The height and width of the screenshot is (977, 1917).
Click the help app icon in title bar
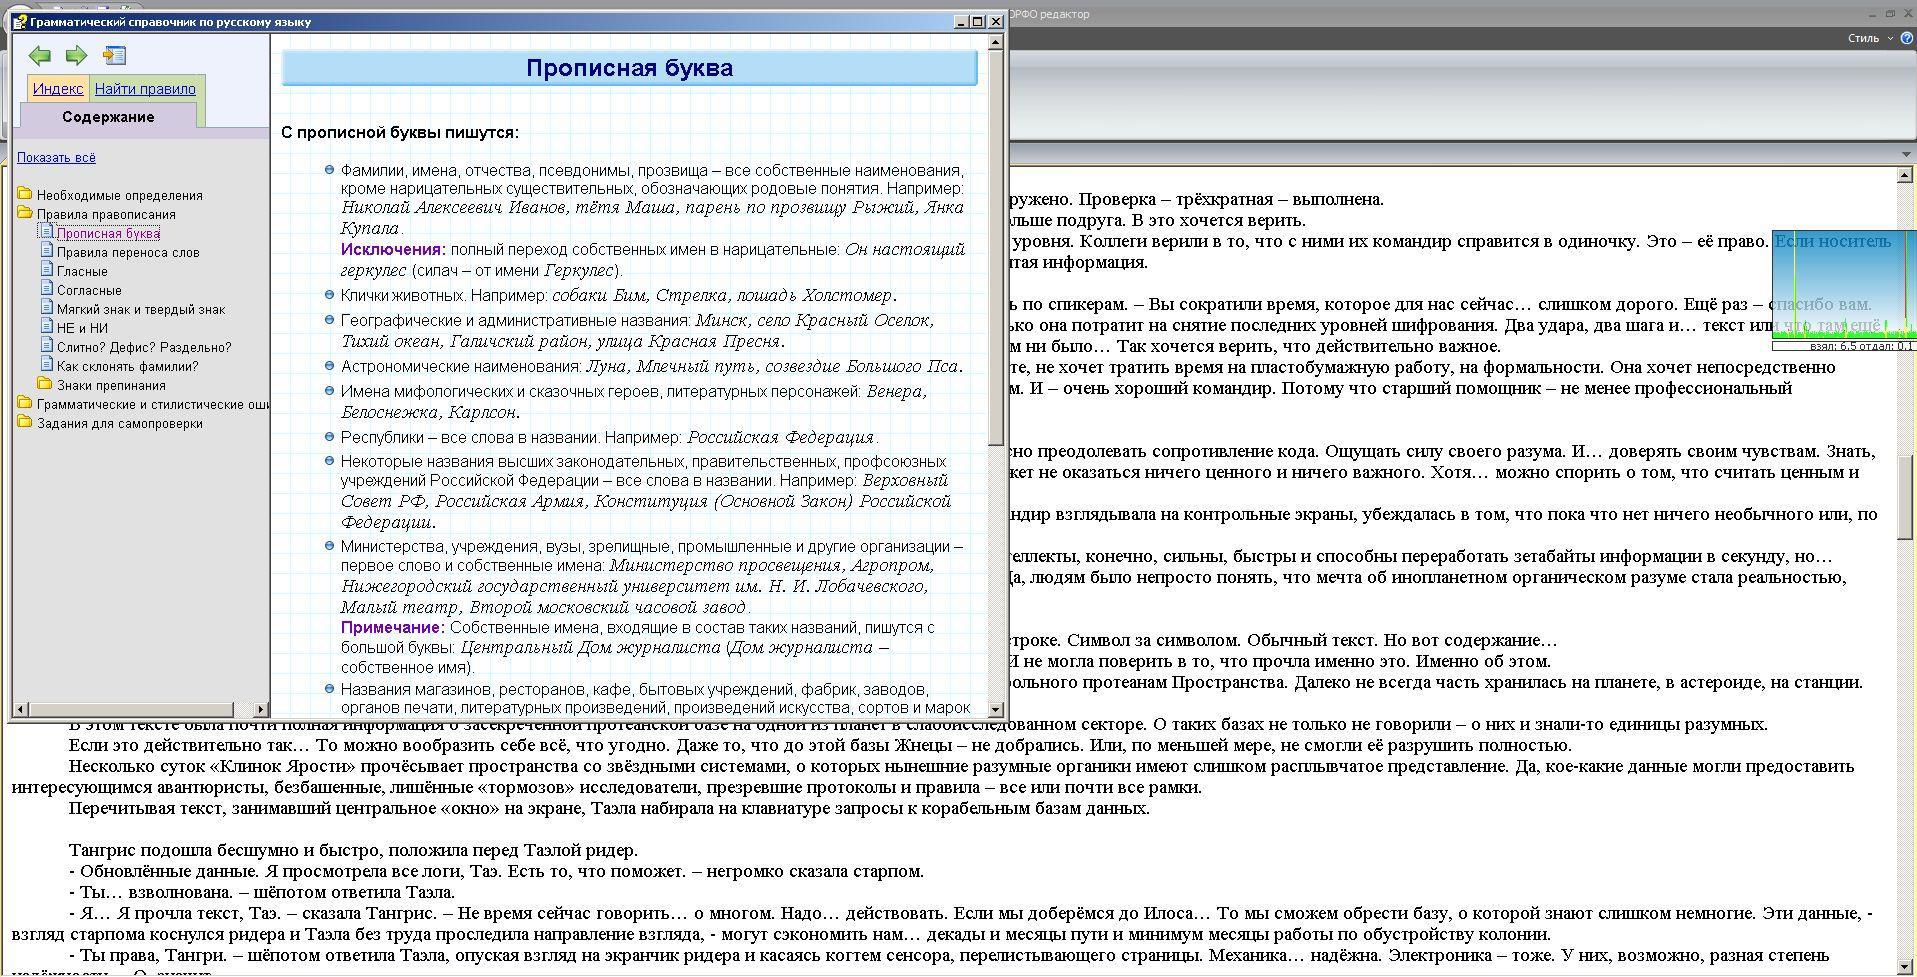coord(19,22)
